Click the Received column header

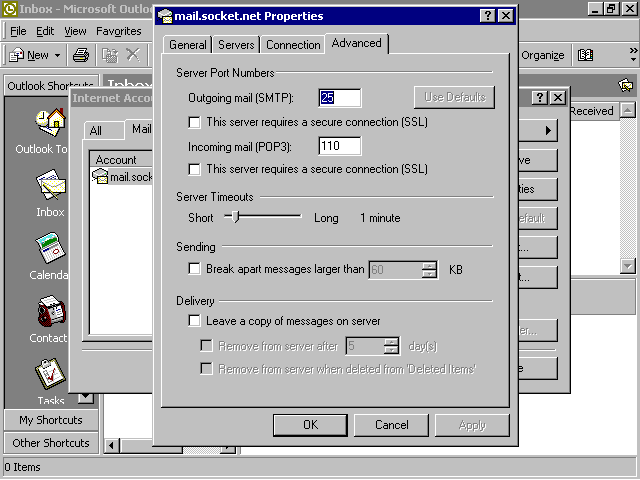595,111
